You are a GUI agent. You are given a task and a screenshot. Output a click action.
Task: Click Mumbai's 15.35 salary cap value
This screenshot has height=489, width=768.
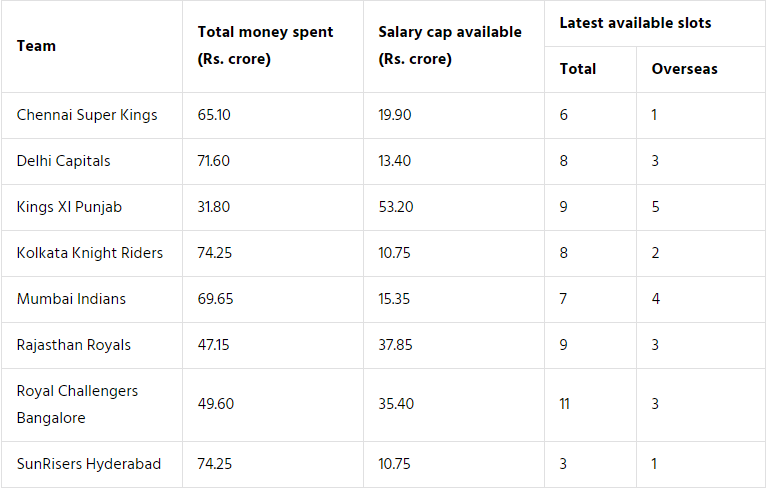396,299
